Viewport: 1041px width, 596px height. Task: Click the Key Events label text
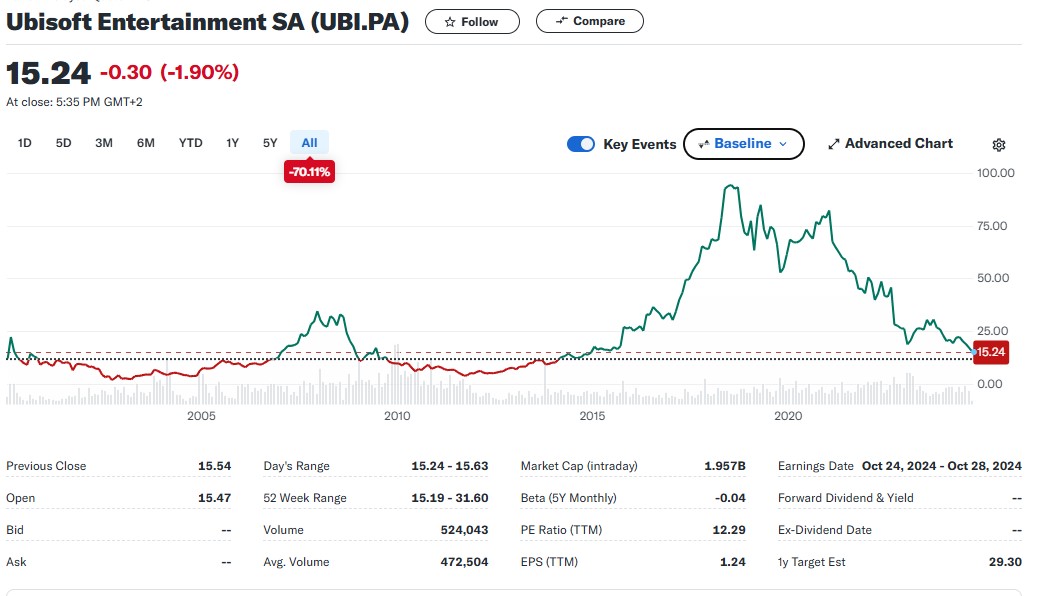pyautogui.click(x=640, y=144)
